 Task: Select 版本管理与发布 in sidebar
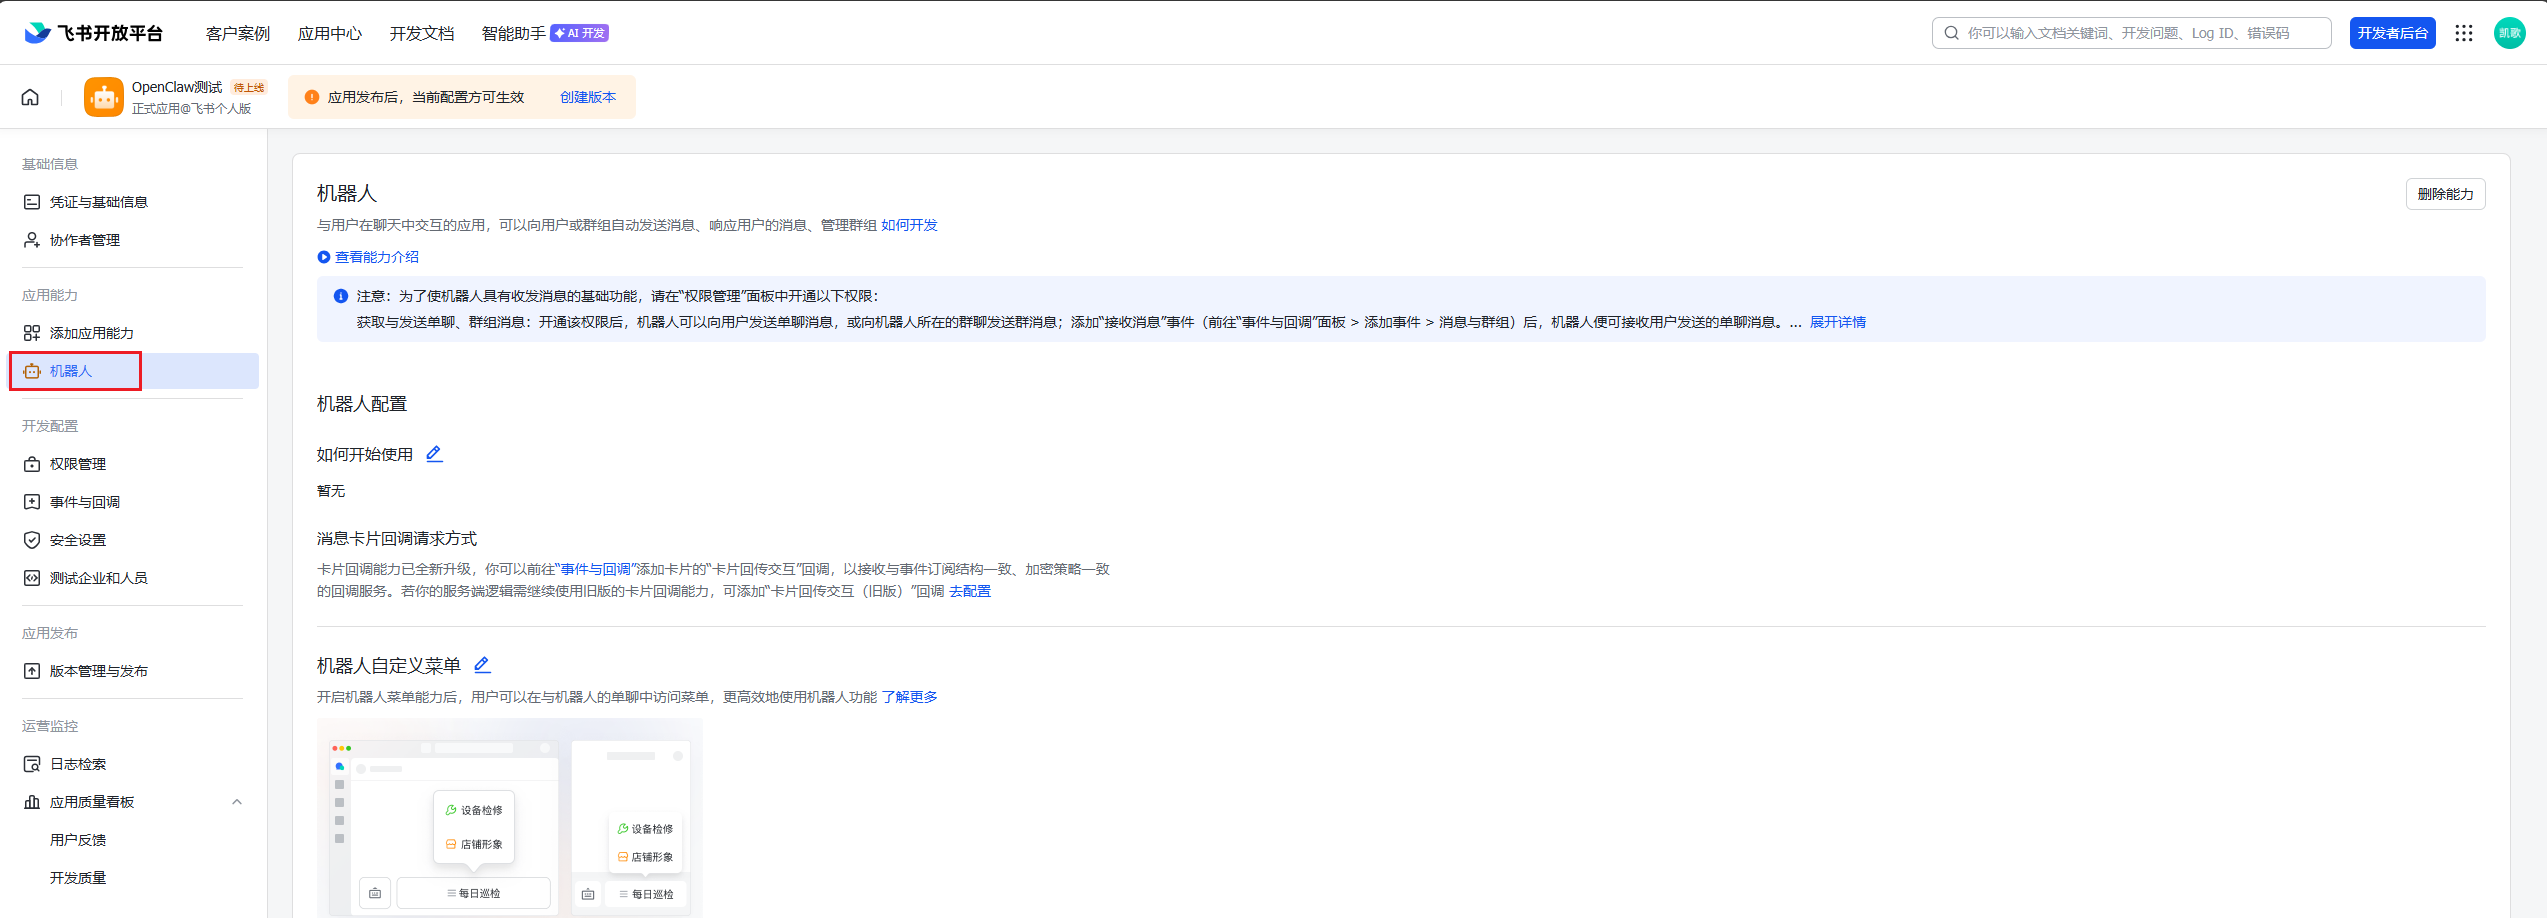coord(98,671)
